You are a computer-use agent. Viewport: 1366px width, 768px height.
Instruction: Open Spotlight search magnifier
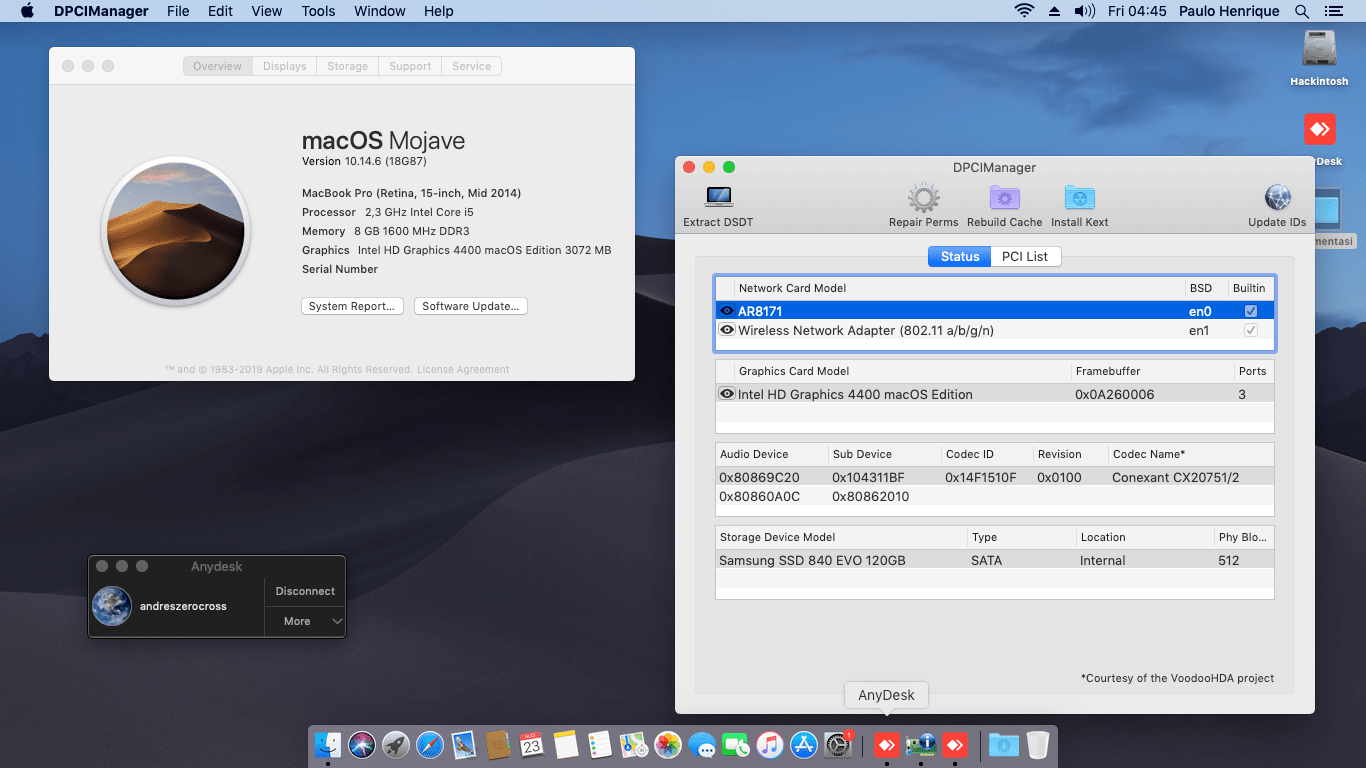tap(1301, 11)
